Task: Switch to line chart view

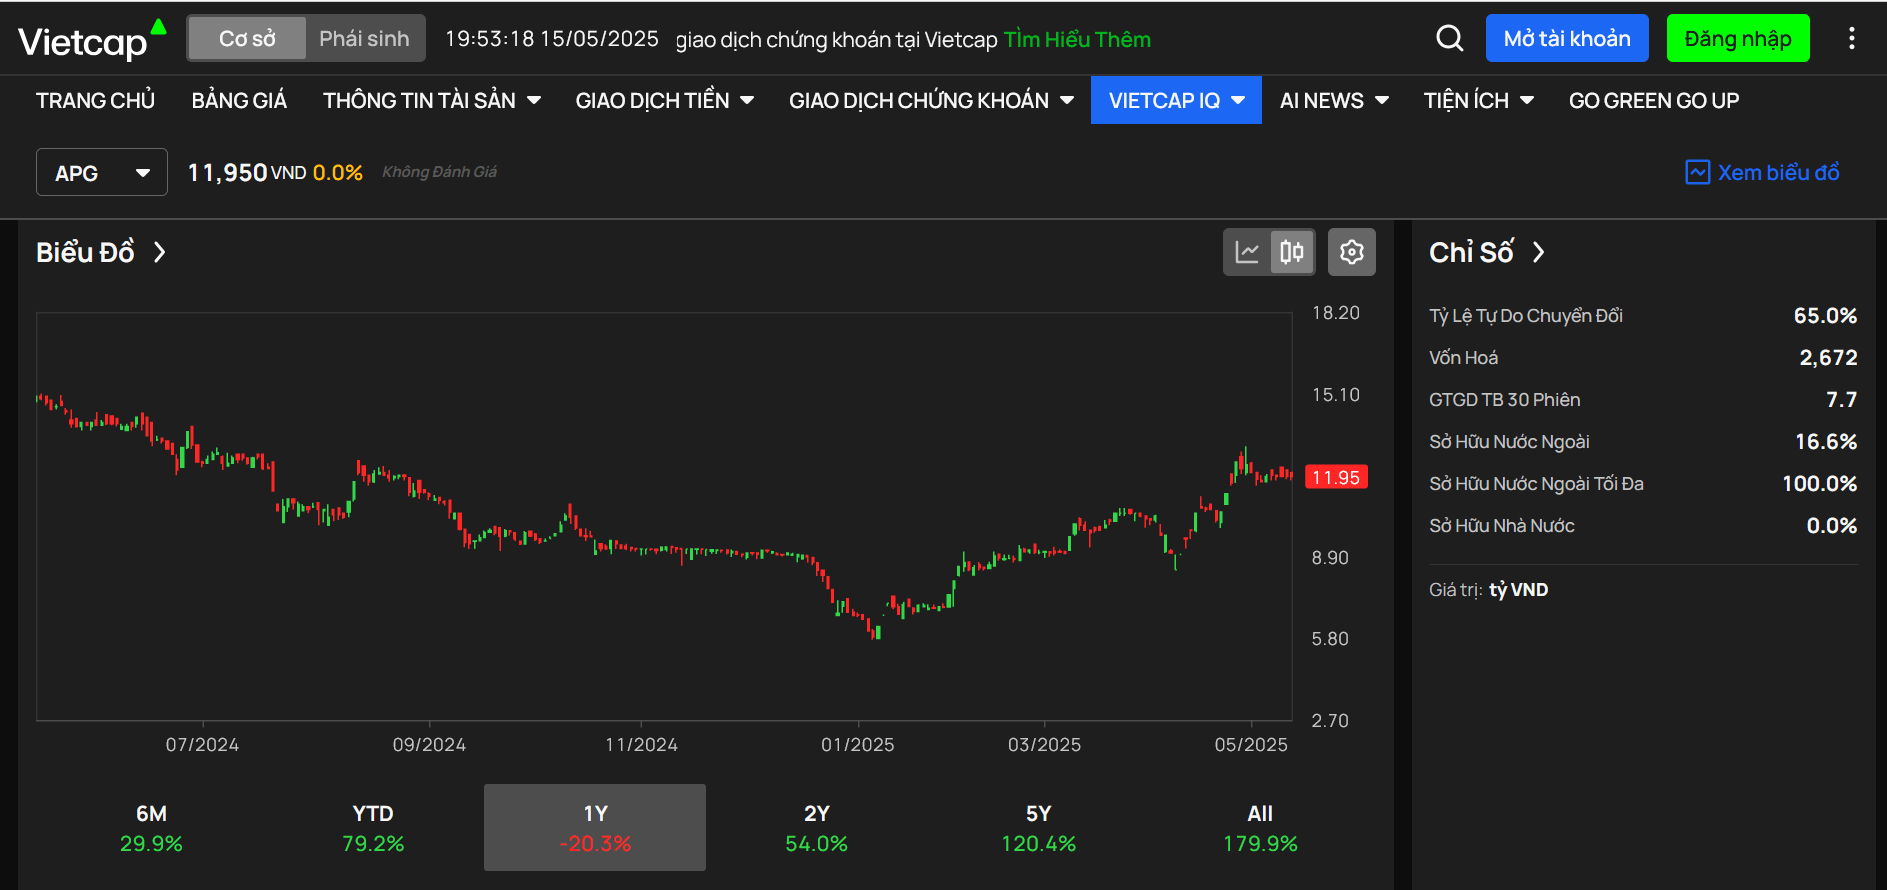Action: click(1247, 252)
